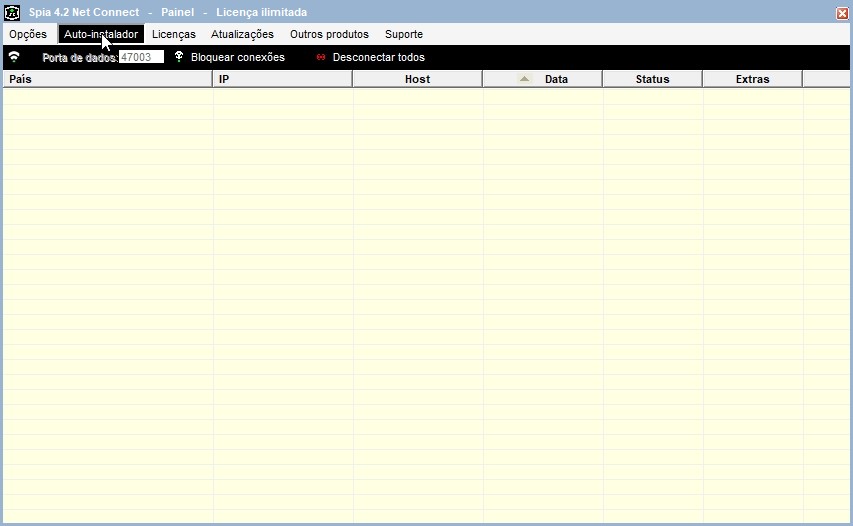Click the Bloquear conexões button

(x=238, y=57)
